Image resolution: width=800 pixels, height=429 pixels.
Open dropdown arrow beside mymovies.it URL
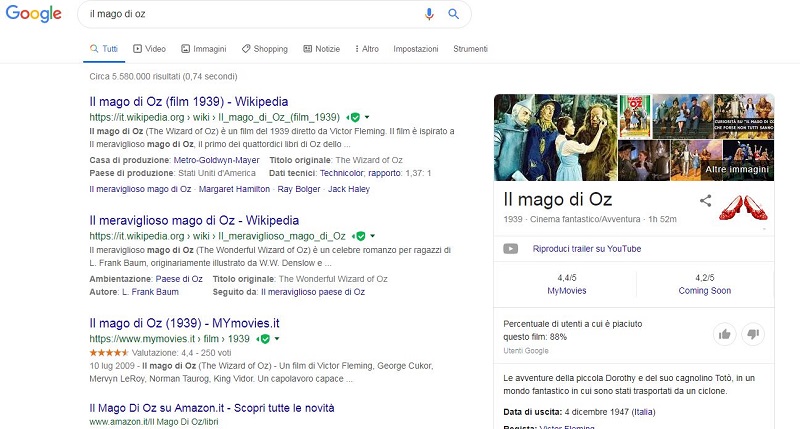point(277,338)
